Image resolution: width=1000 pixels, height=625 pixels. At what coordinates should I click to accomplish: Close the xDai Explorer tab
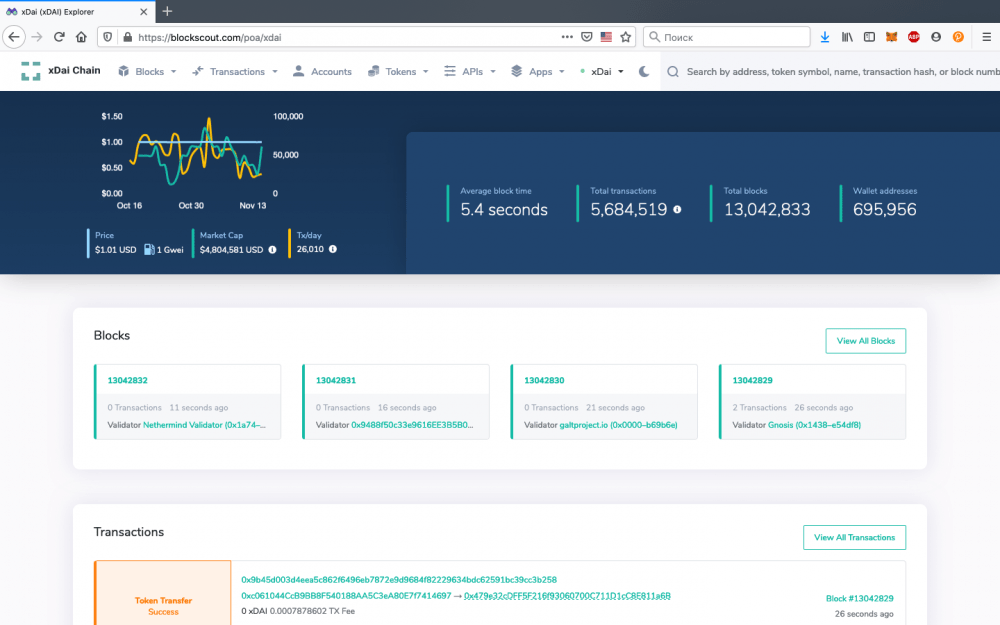point(143,11)
